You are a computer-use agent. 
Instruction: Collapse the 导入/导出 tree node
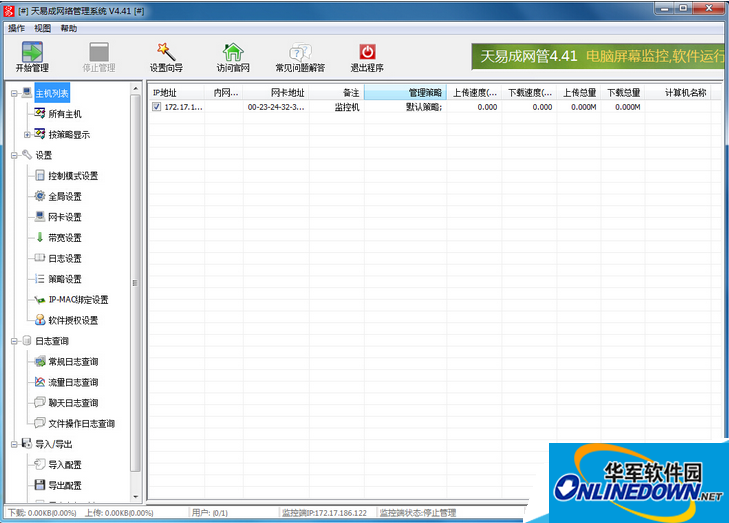click(14, 444)
